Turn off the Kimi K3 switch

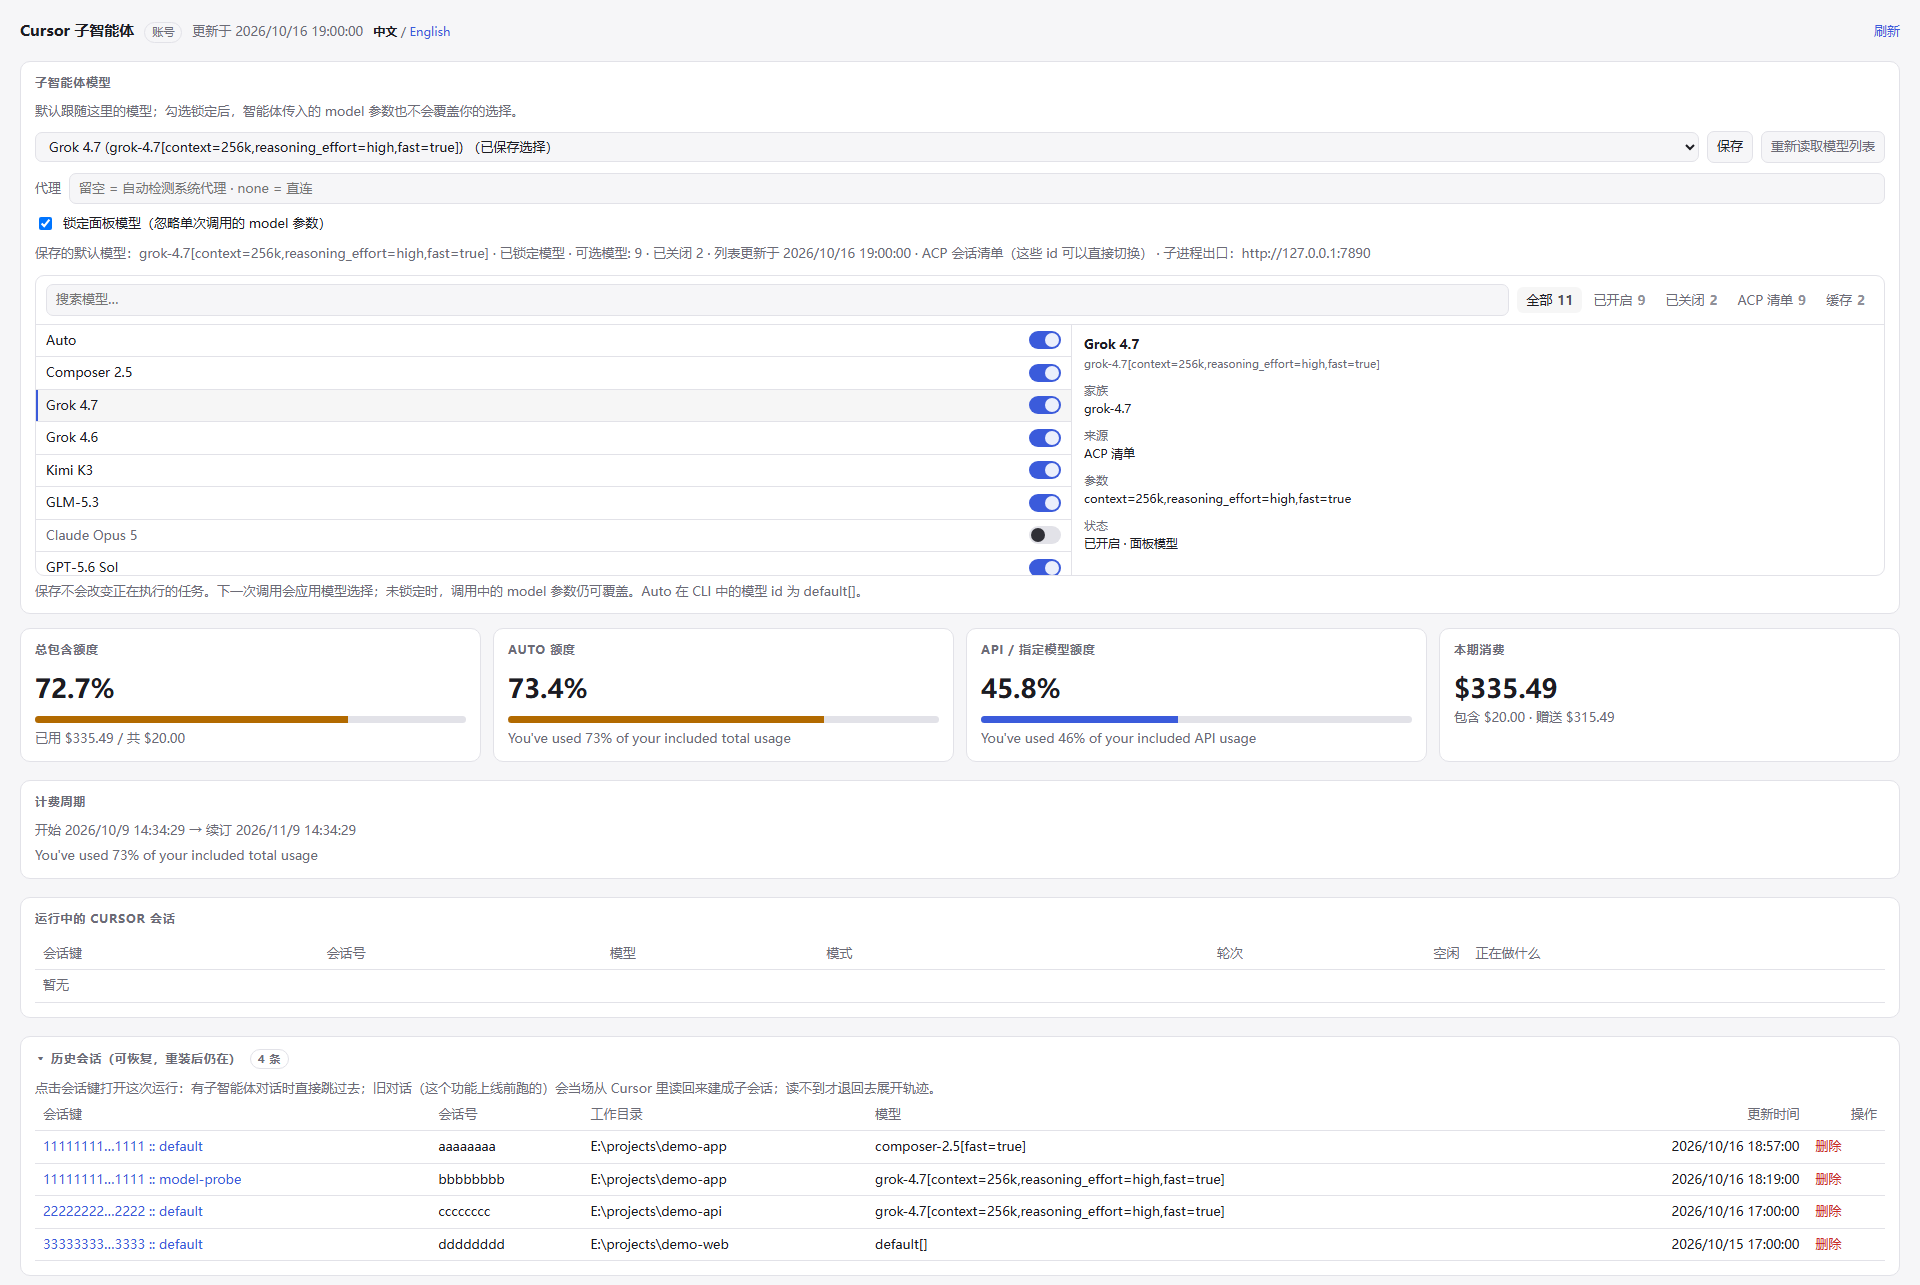coord(1044,470)
